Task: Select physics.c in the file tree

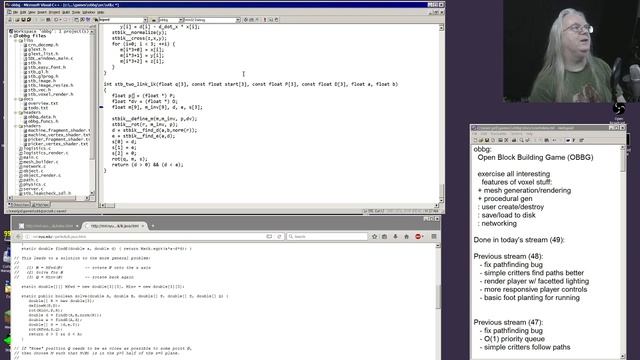Action: pos(34,184)
